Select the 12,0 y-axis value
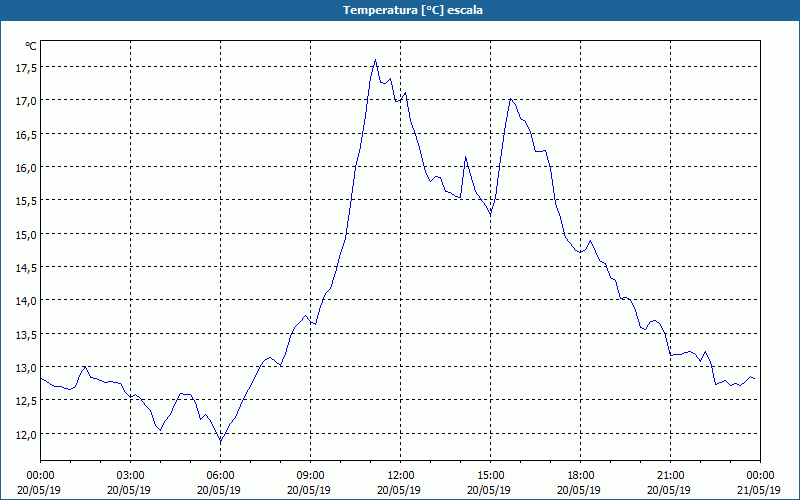Image resolution: width=800 pixels, height=500 pixels. coord(26,434)
